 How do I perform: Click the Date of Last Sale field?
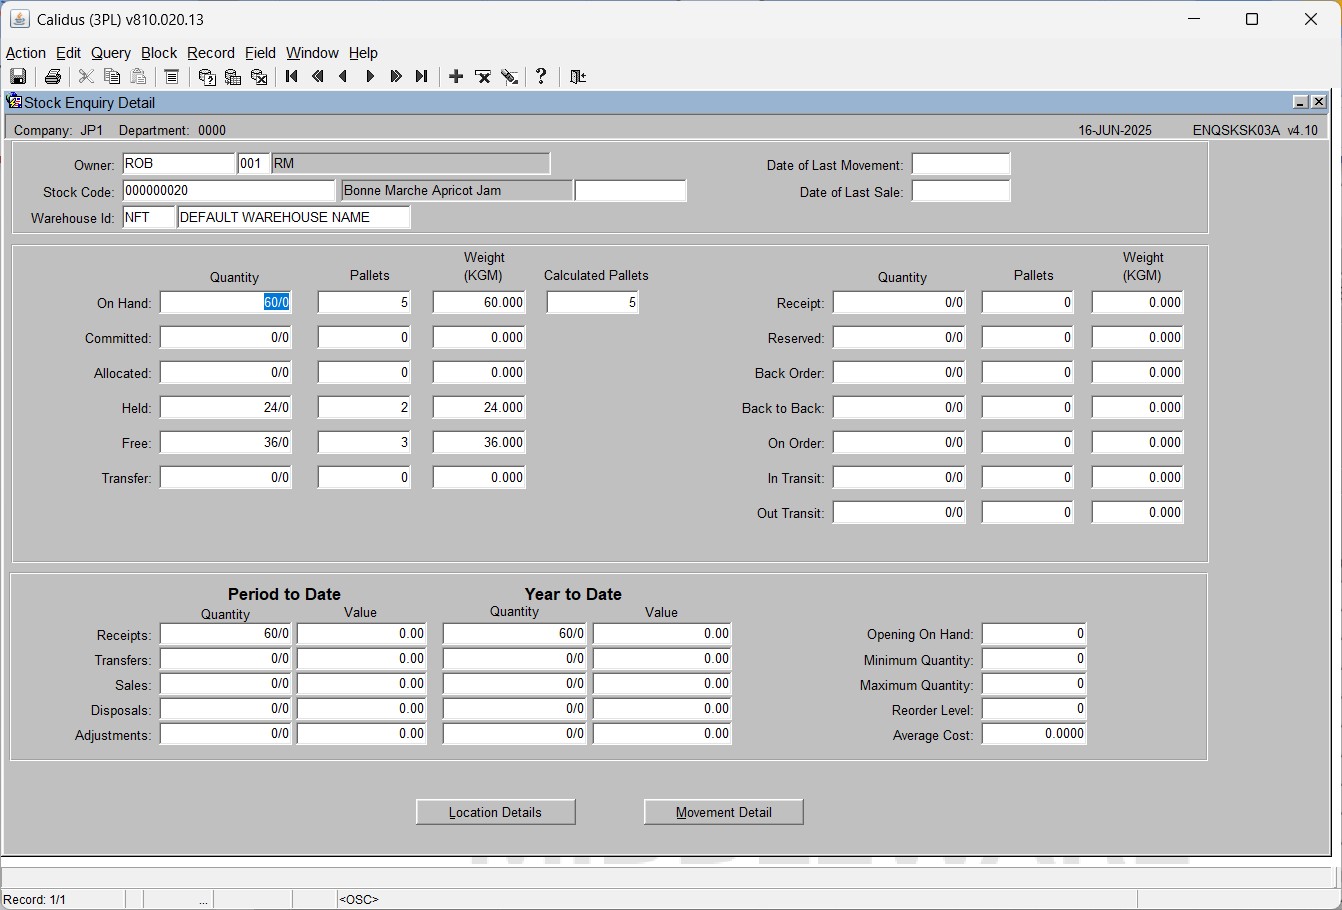[x=961, y=192]
